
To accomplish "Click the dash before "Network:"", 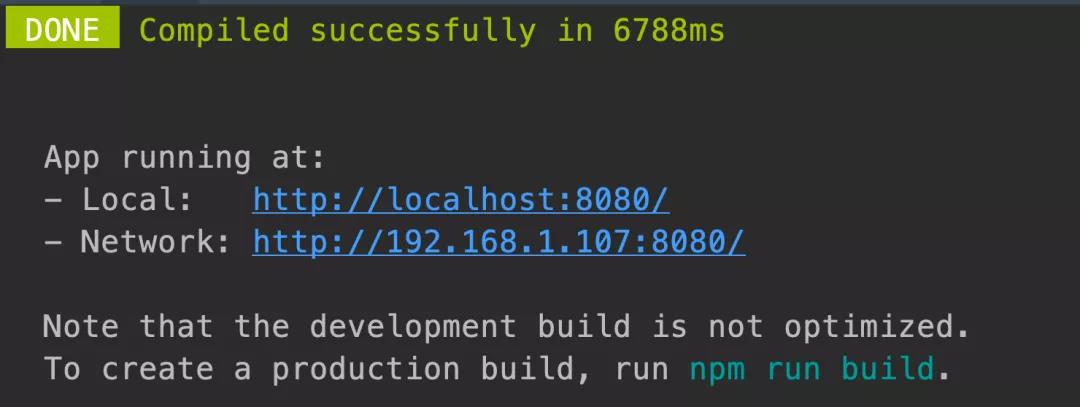I will click(x=52, y=243).
